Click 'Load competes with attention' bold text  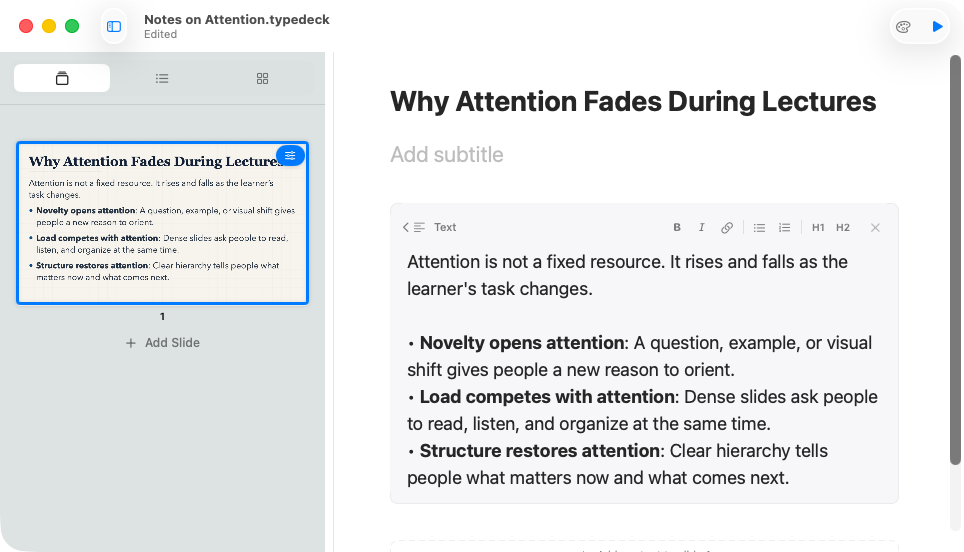coord(547,397)
